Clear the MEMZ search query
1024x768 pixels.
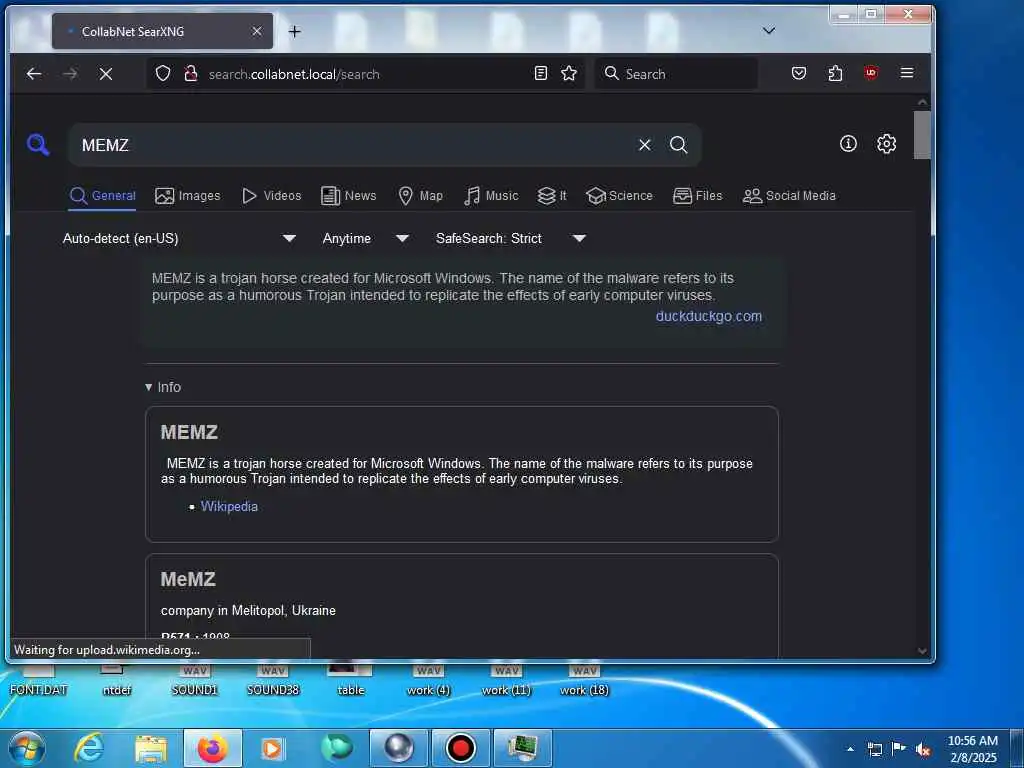click(x=645, y=145)
